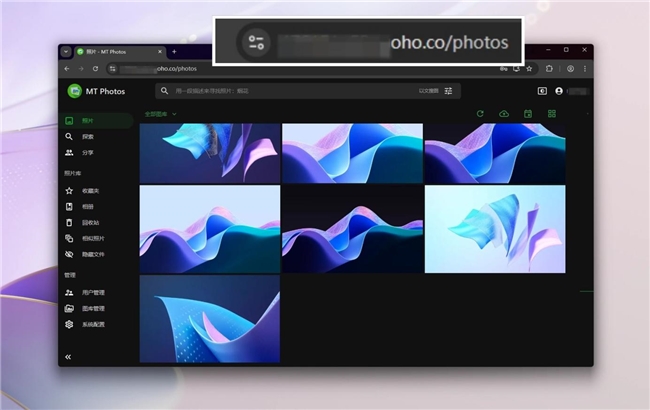Open 回收站 recycle bin in sidebar
This screenshot has height=410, width=650.
90,222
